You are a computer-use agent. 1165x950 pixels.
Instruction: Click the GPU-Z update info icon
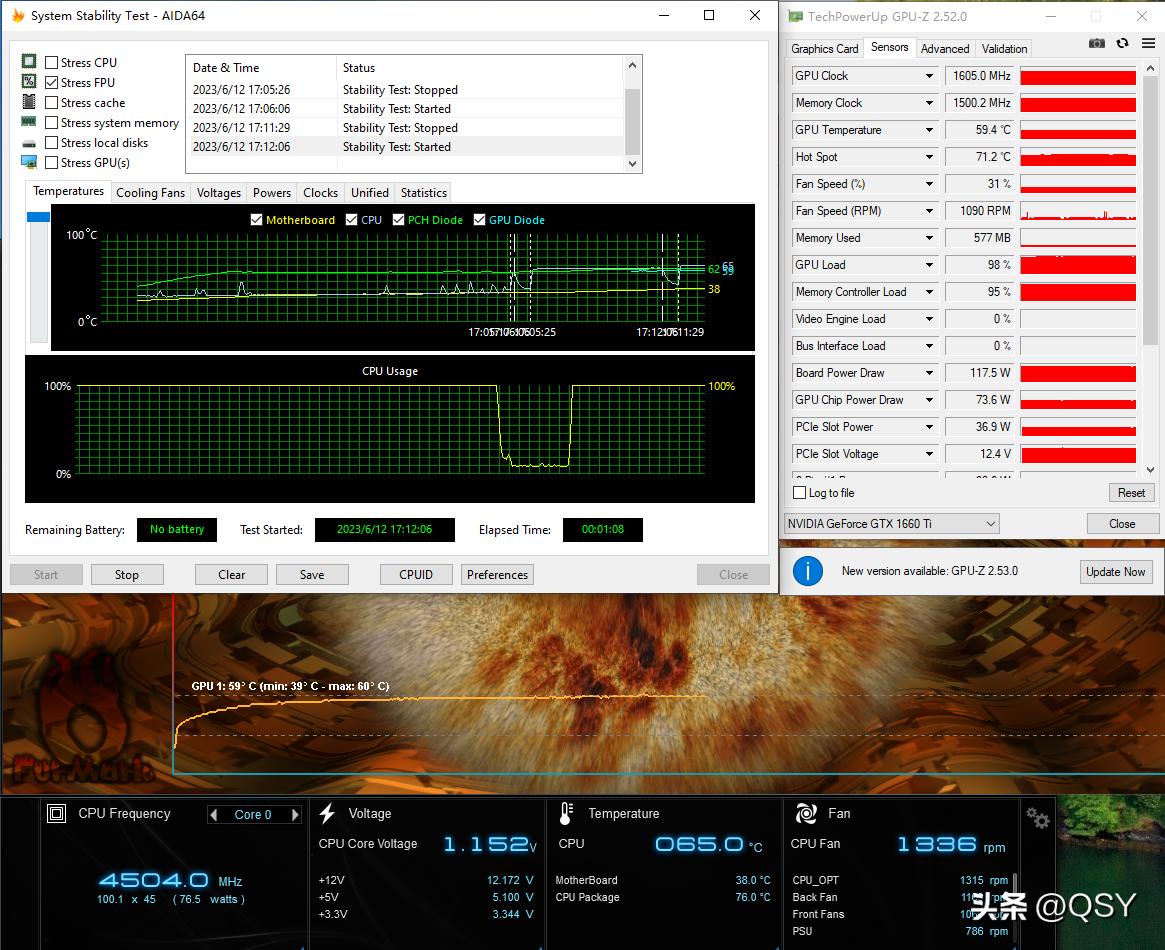807,571
